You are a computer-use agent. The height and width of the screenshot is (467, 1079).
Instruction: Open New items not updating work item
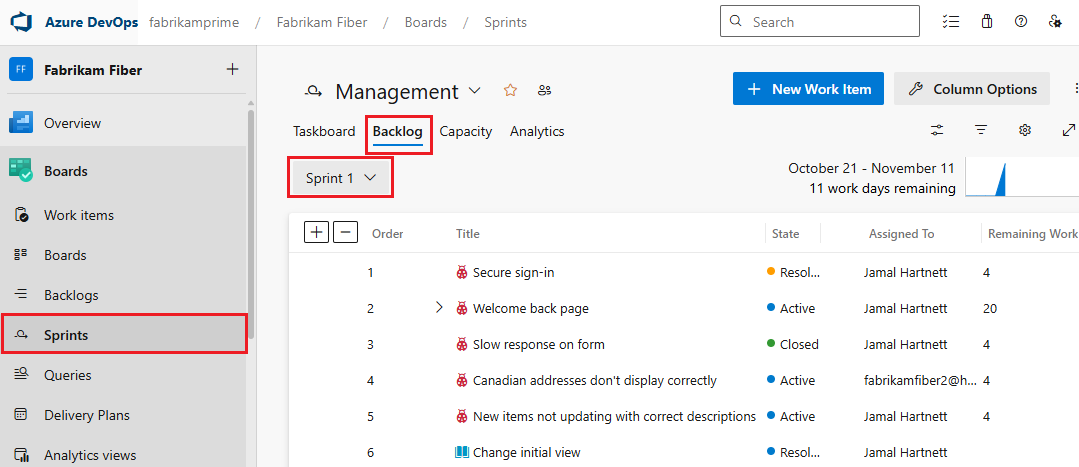(x=614, y=417)
